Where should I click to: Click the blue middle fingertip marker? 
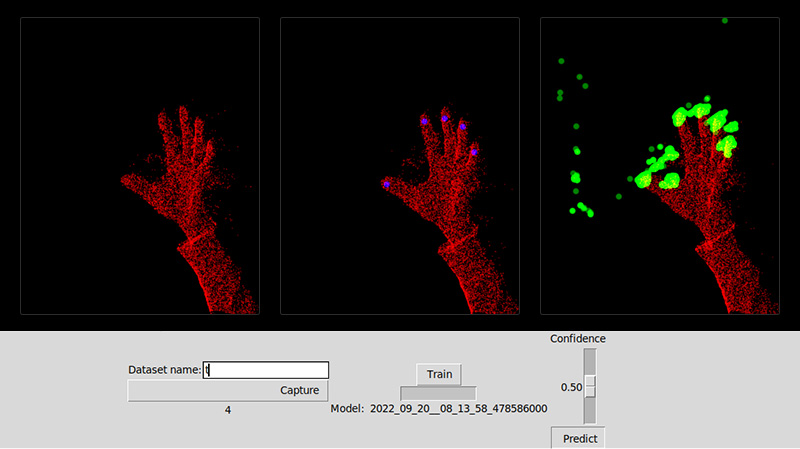point(445,118)
